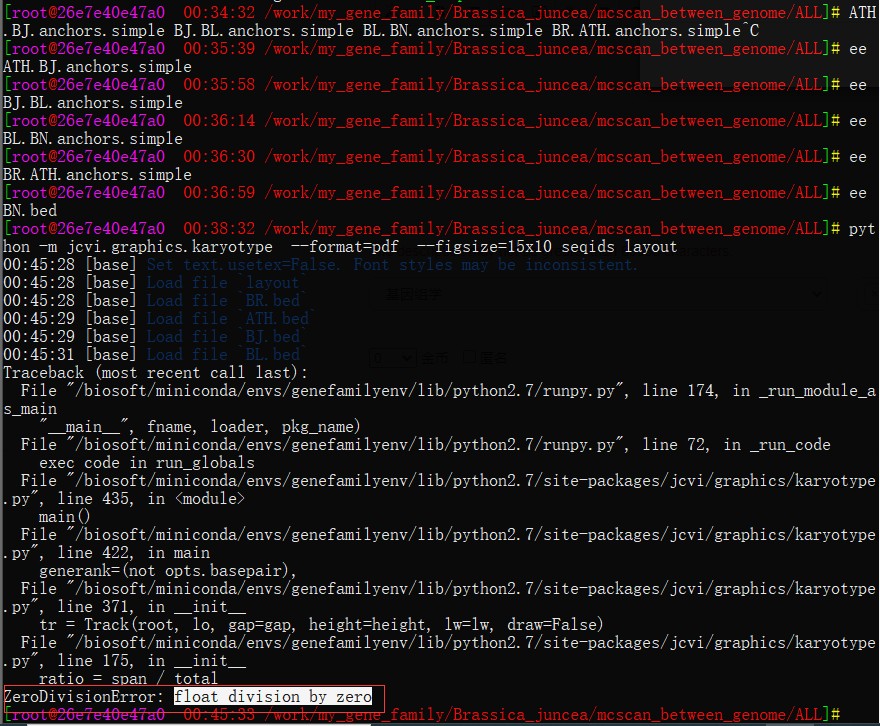Select the prompt timestamp 00:38:32
This screenshot has height=726, width=880.
[219, 228]
